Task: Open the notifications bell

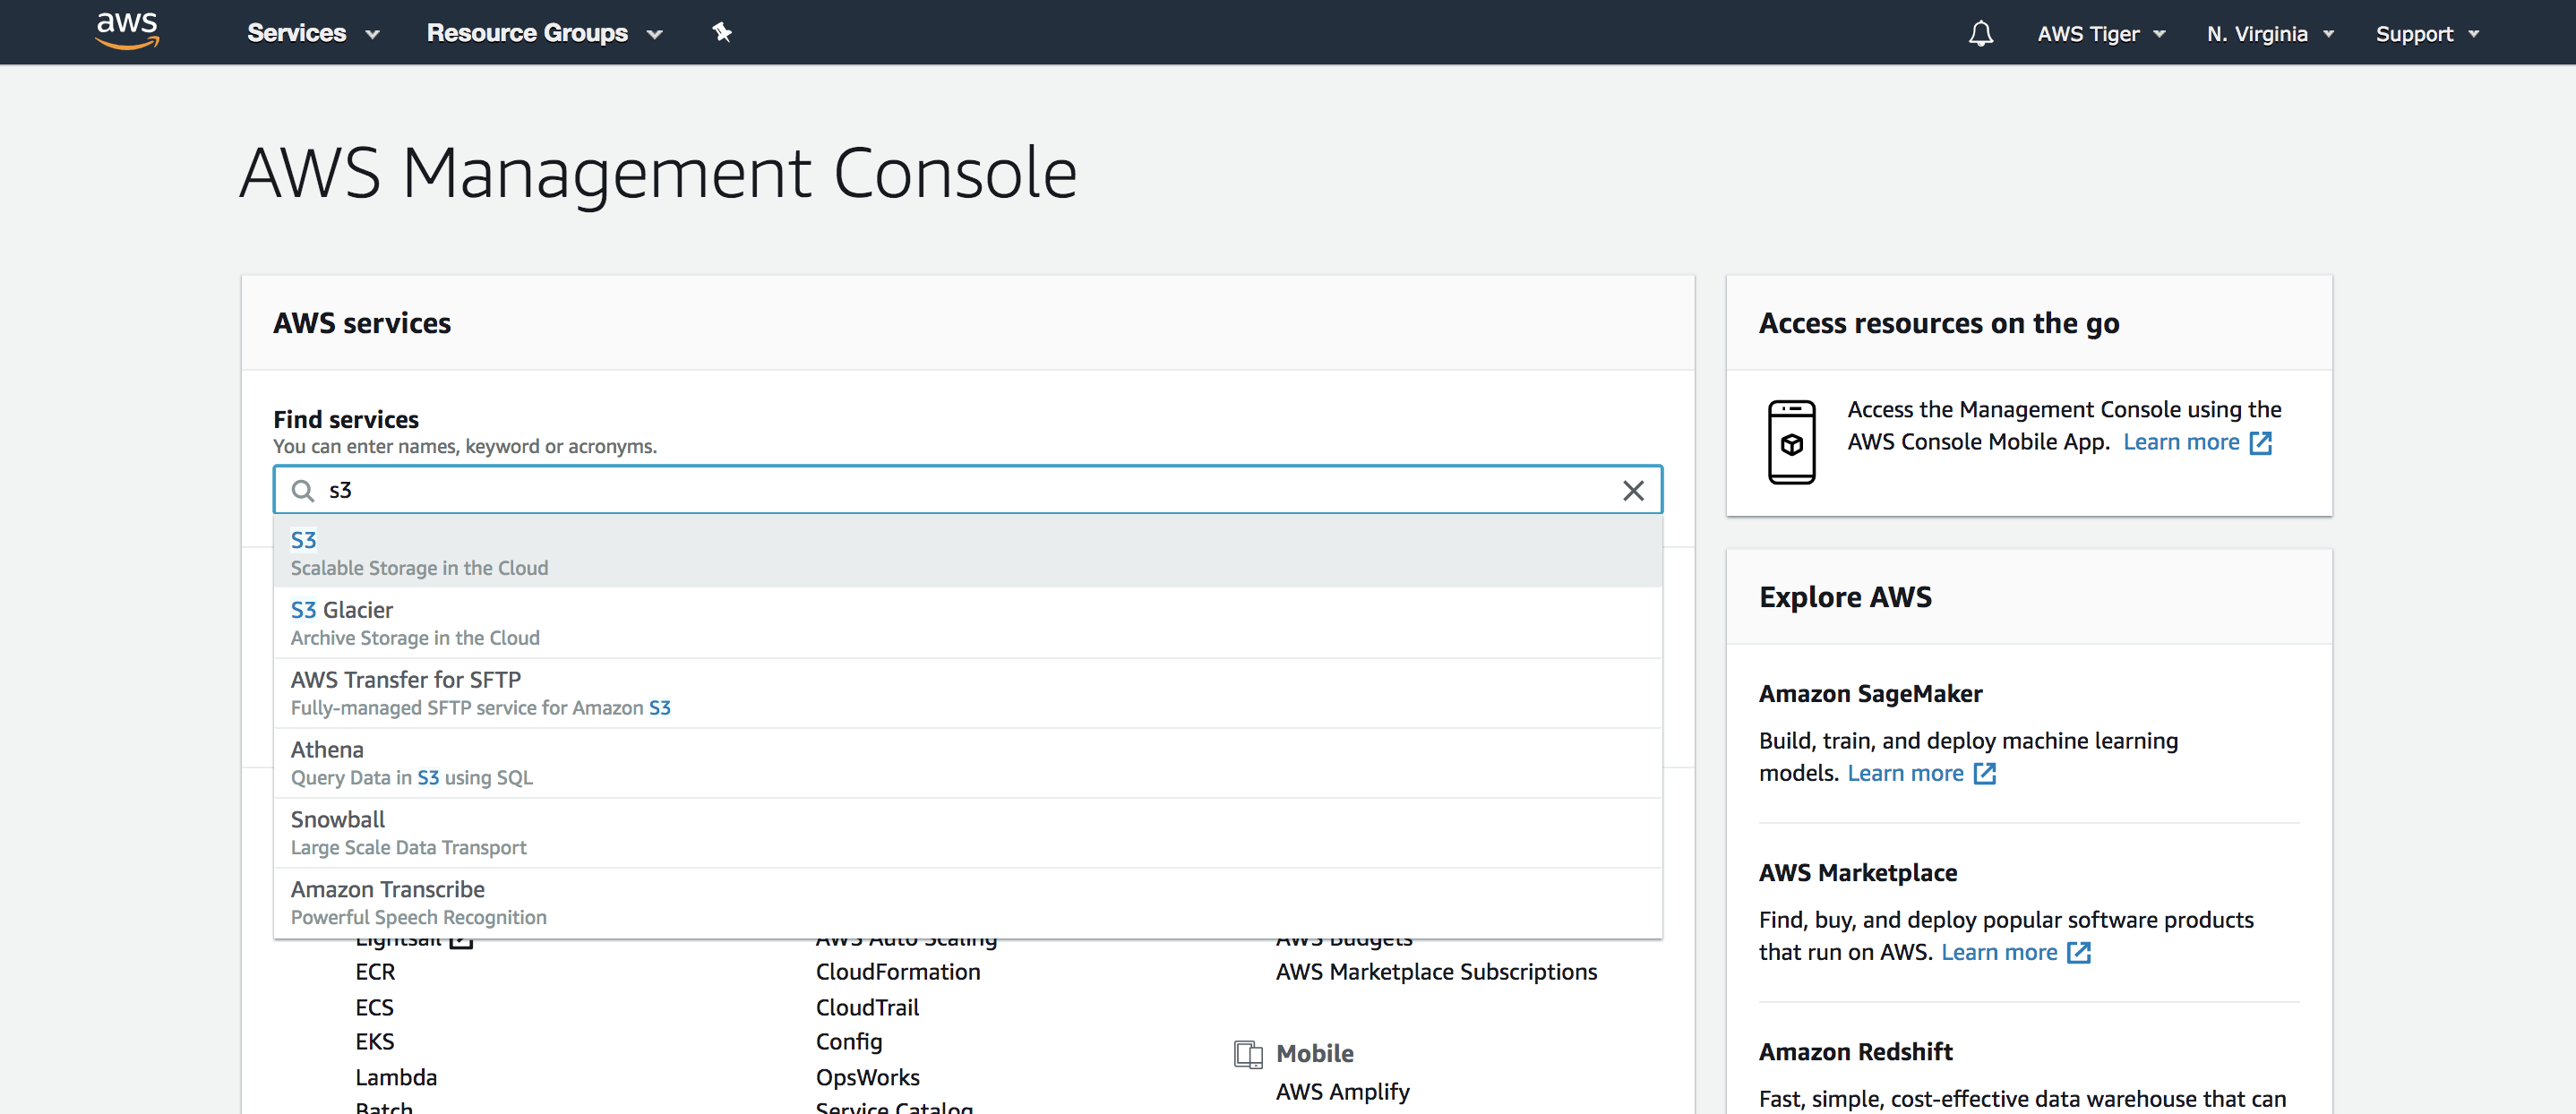Action: [x=1980, y=33]
